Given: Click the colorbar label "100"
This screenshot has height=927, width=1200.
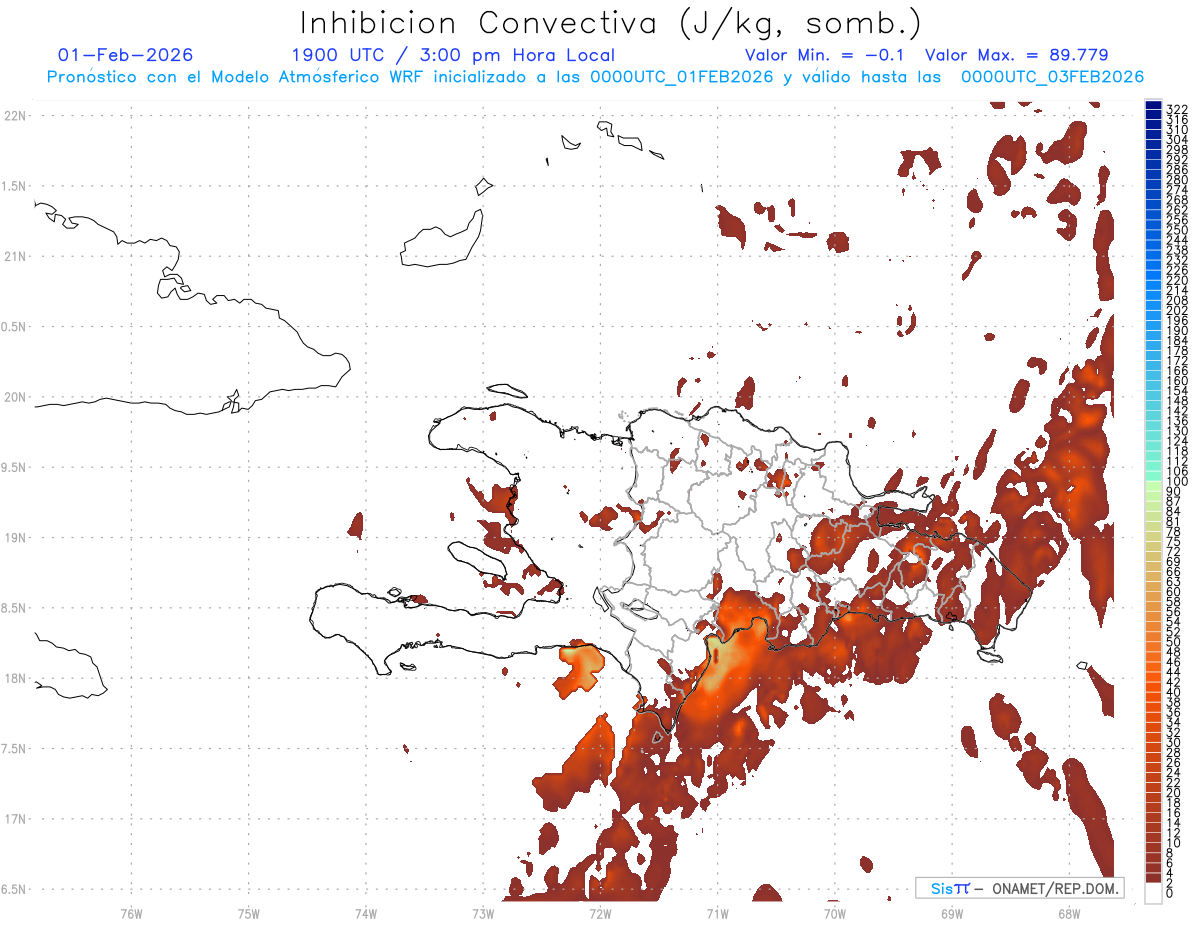Looking at the screenshot, I should [x=1177, y=482].
